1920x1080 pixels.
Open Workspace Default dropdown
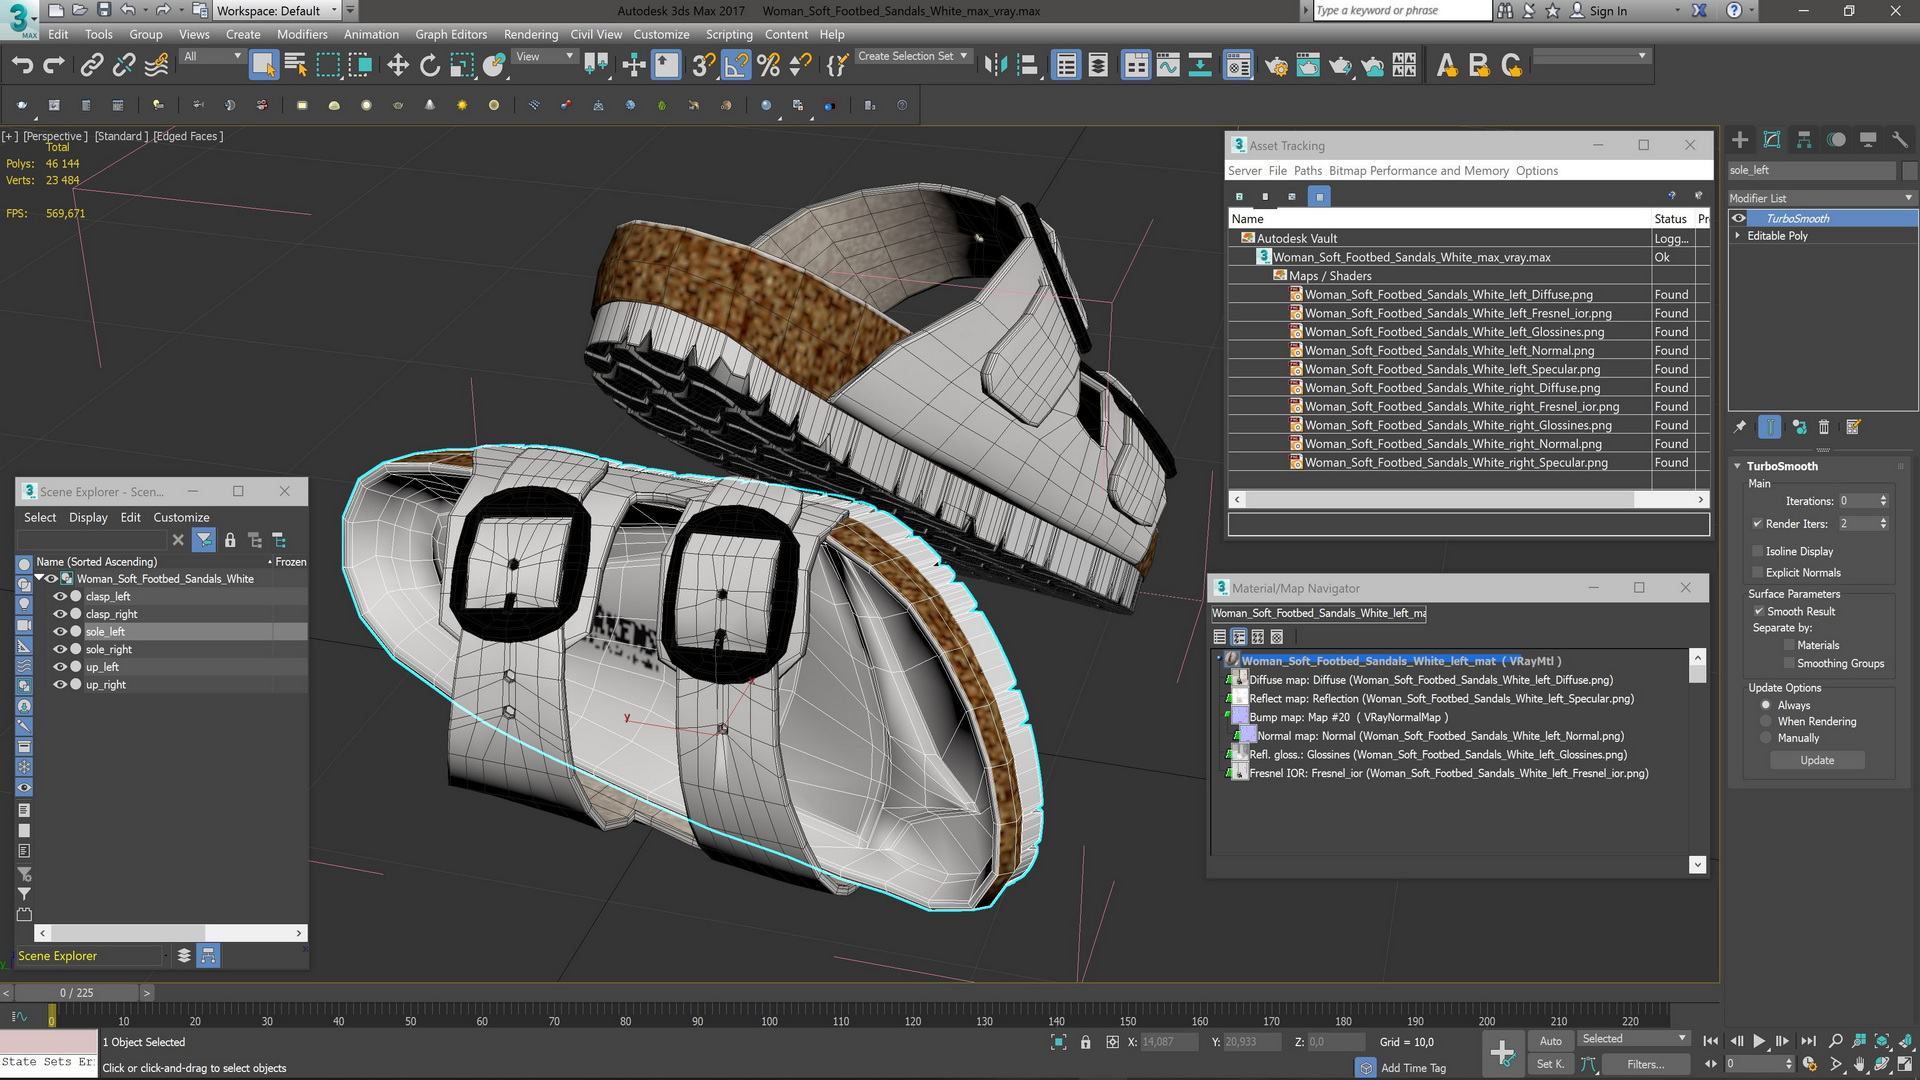click(277, 11)
